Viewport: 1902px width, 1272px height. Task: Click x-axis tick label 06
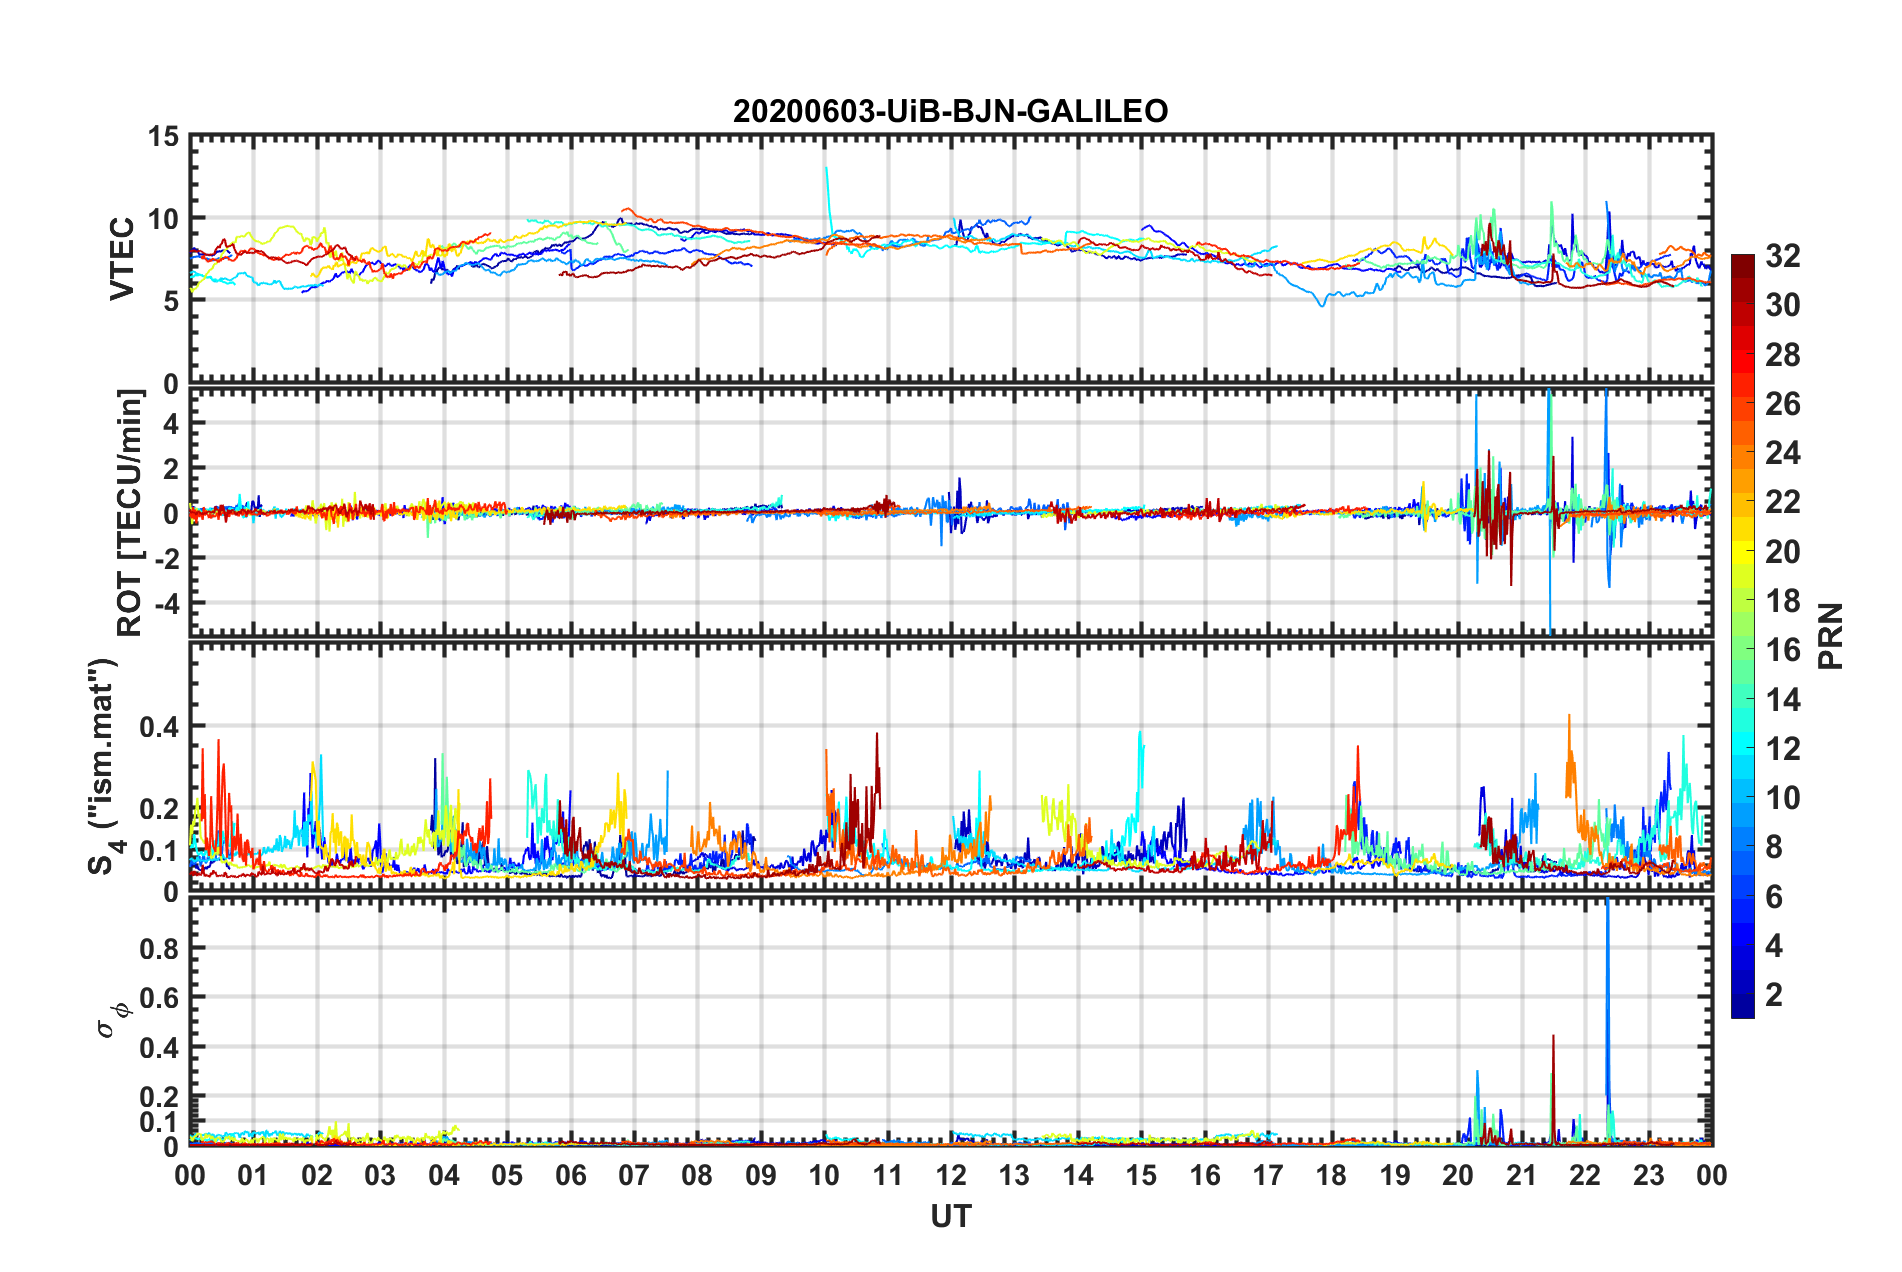coord(570,1175)
